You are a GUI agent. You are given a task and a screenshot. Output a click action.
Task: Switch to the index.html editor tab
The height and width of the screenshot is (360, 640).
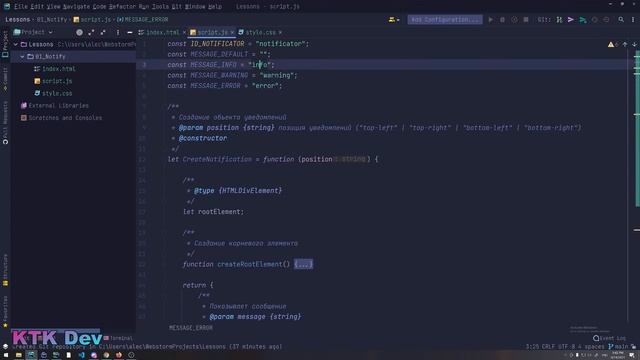pos(162,32)
